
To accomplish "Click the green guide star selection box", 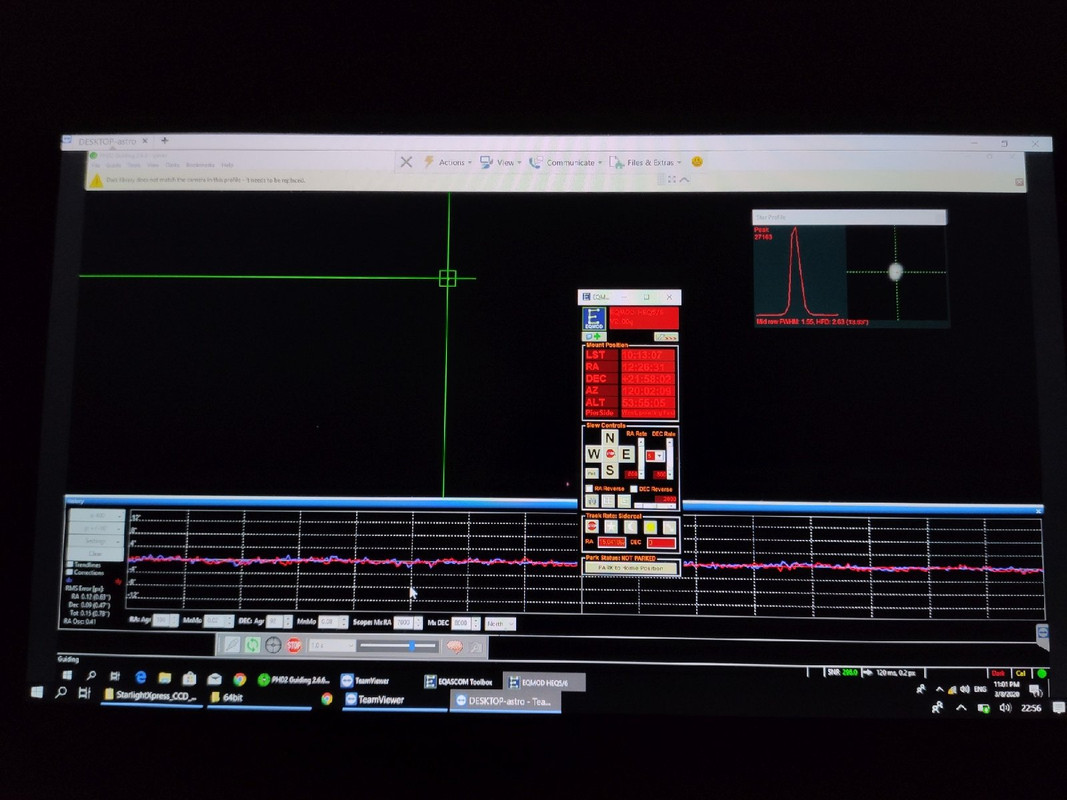I will 447,278.
